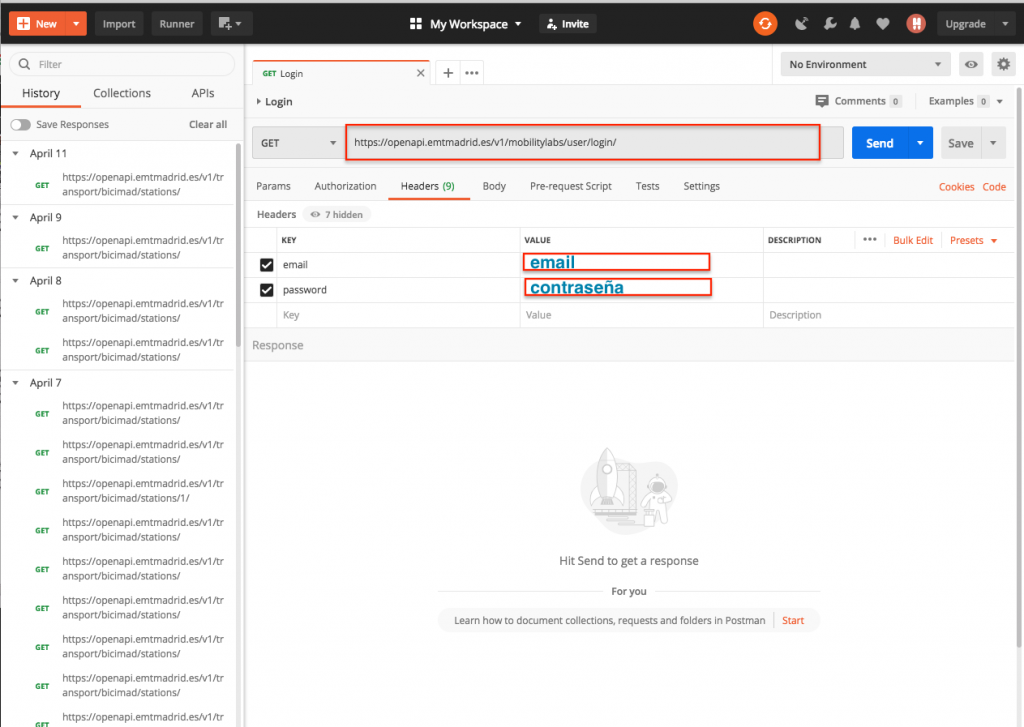Open the No Environment dropdown

[x=866, y=65]
